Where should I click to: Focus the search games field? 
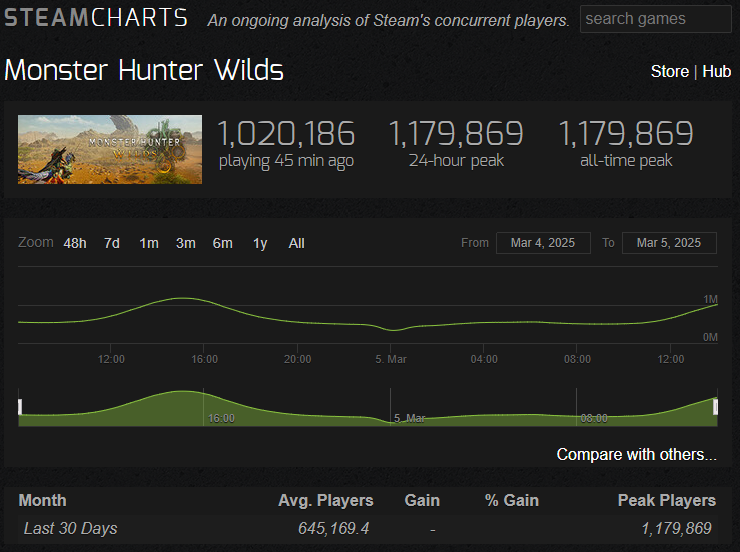click(656, 19)
